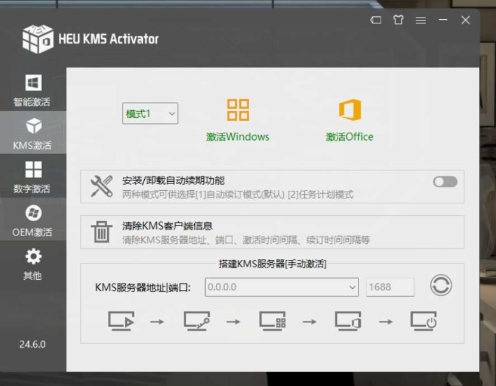
Task: Click the monitor with key icon
Action: click(197, 321)
